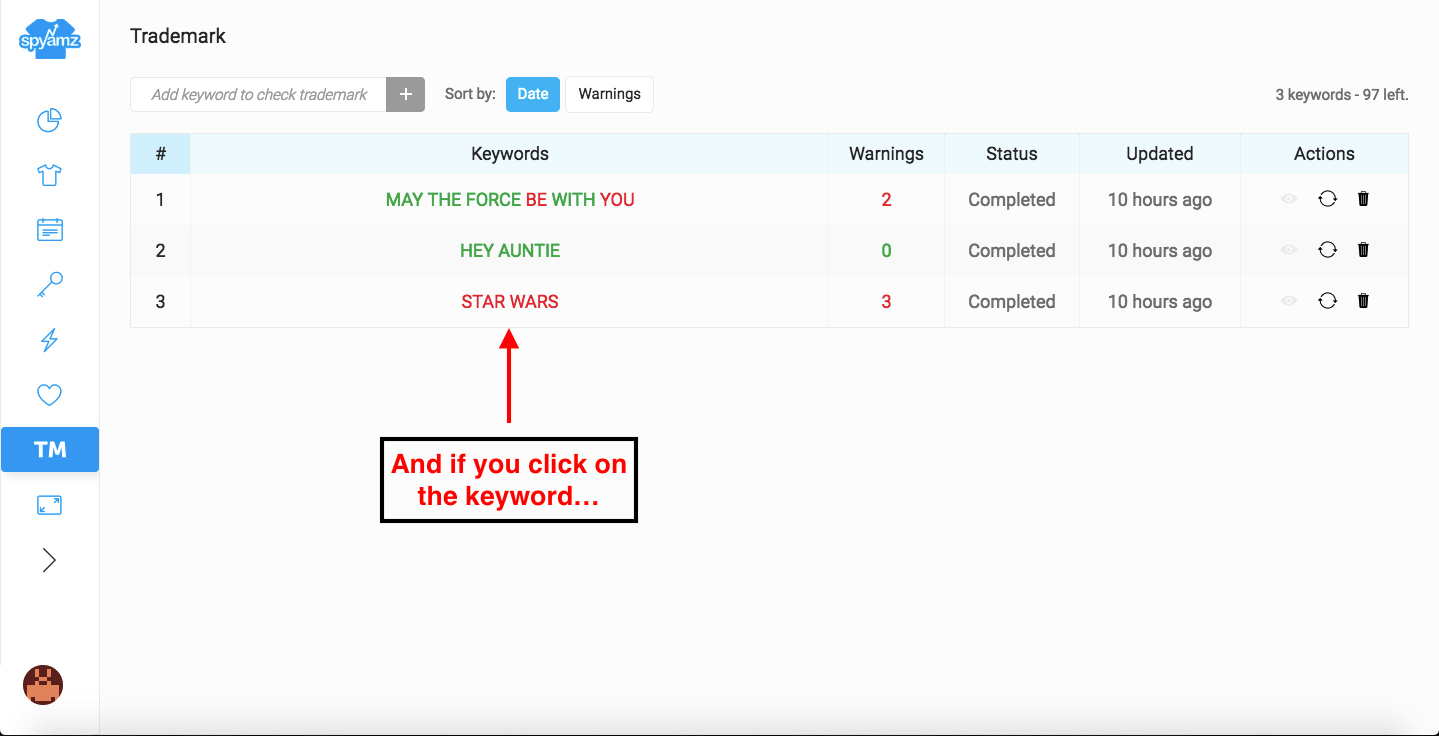Image resolution: width=1439 pixels, height=736 pixels.
Task: Focus the add keyword trademark input field
Action: click(x=258, y=95)
